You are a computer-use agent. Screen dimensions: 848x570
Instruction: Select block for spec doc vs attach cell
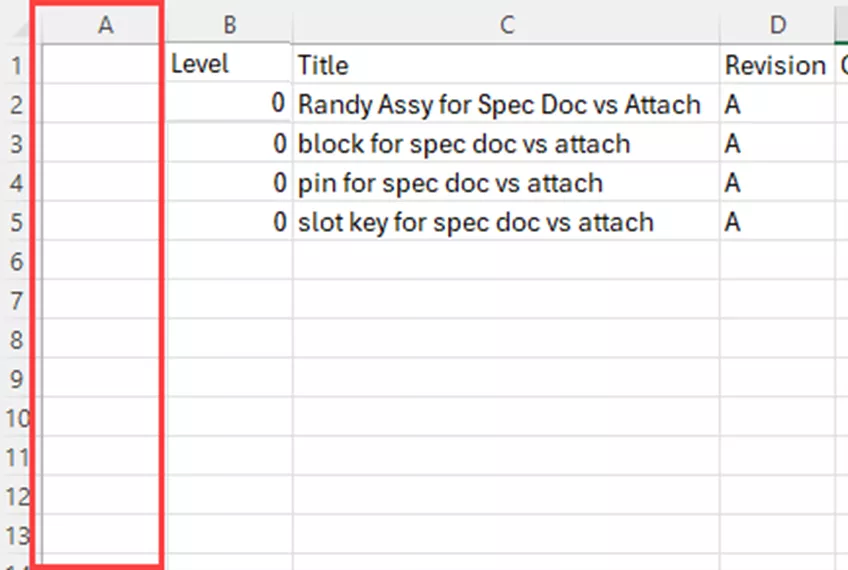click(506, 143)
